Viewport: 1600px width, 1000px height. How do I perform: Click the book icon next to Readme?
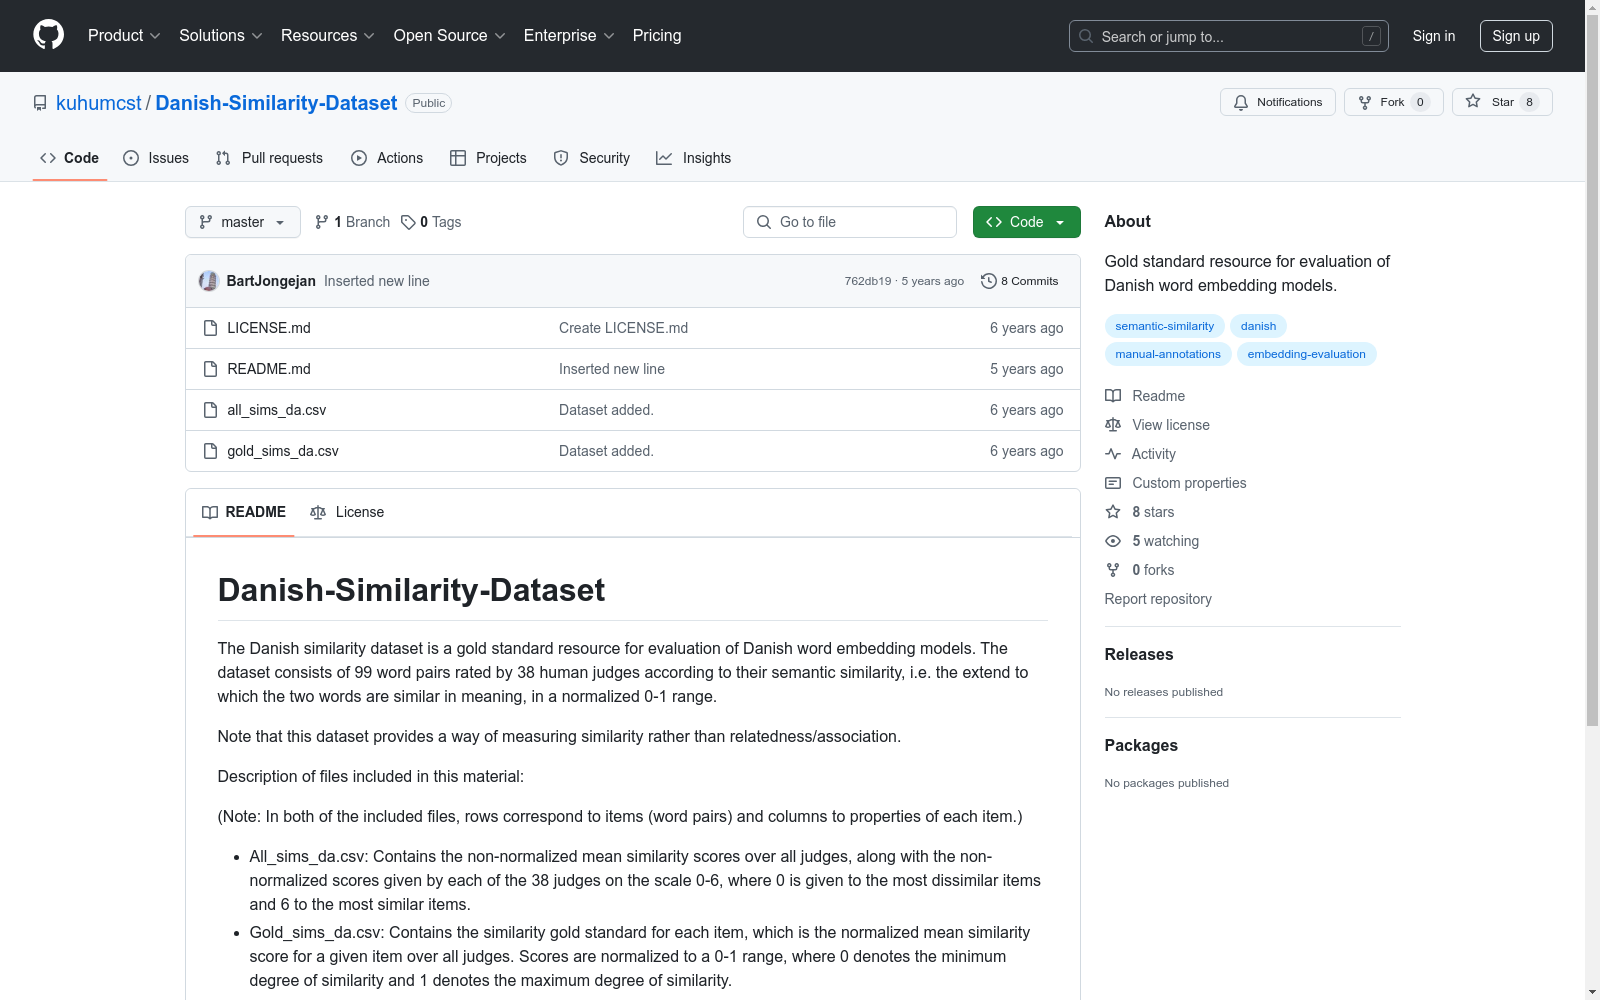point(1113,396)
